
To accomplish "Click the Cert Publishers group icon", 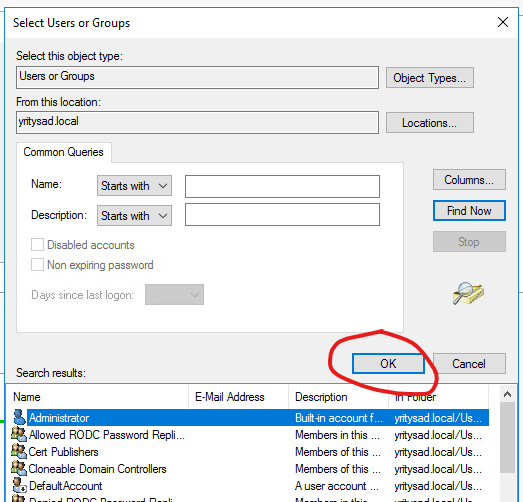I will pyautogui.click(x=19, y=451).
